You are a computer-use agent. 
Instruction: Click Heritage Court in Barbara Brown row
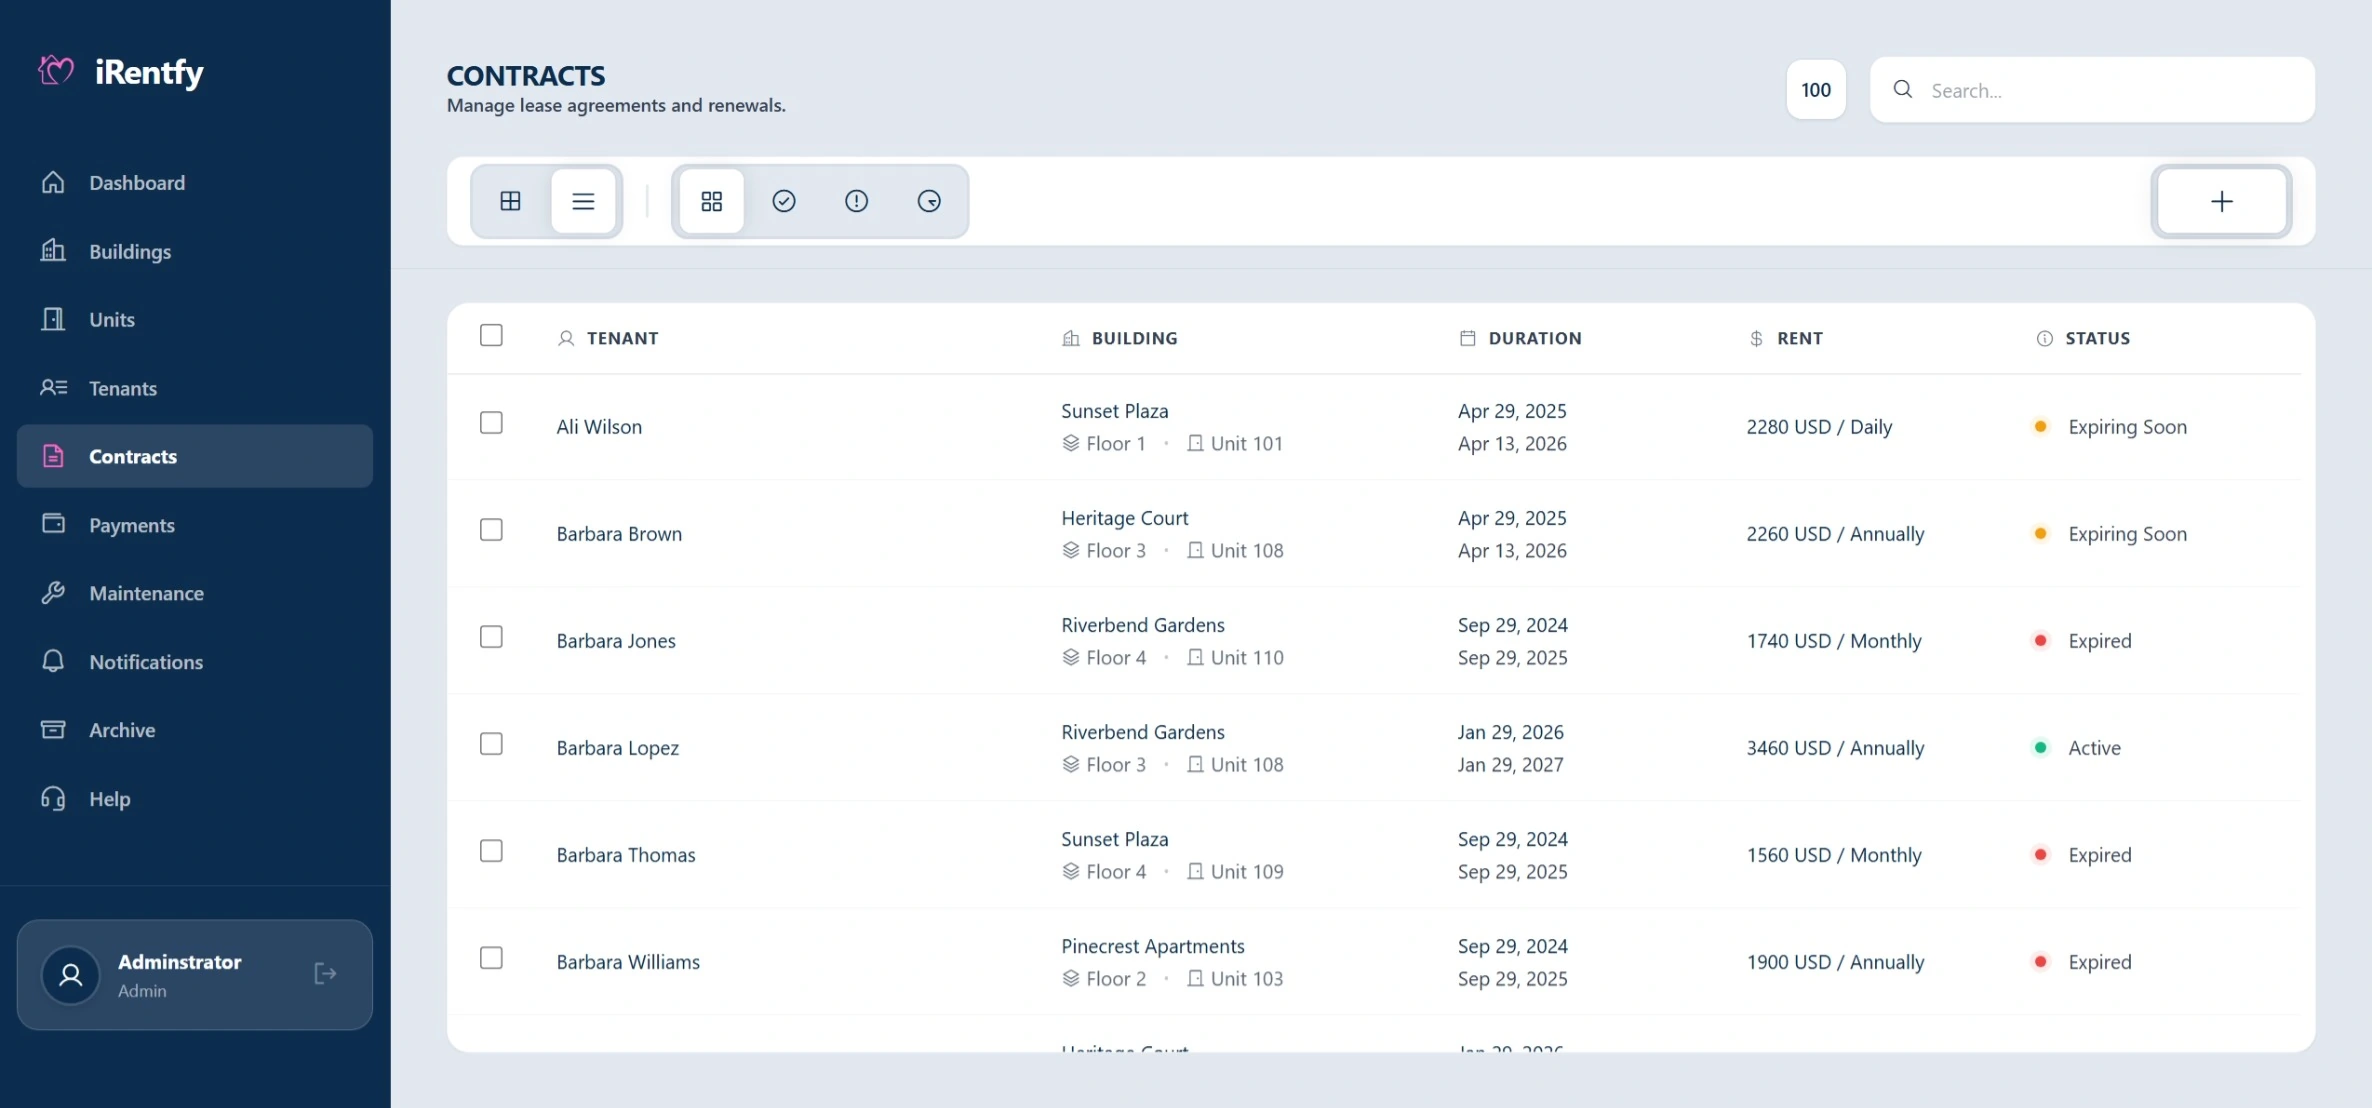pos(1124,518)
